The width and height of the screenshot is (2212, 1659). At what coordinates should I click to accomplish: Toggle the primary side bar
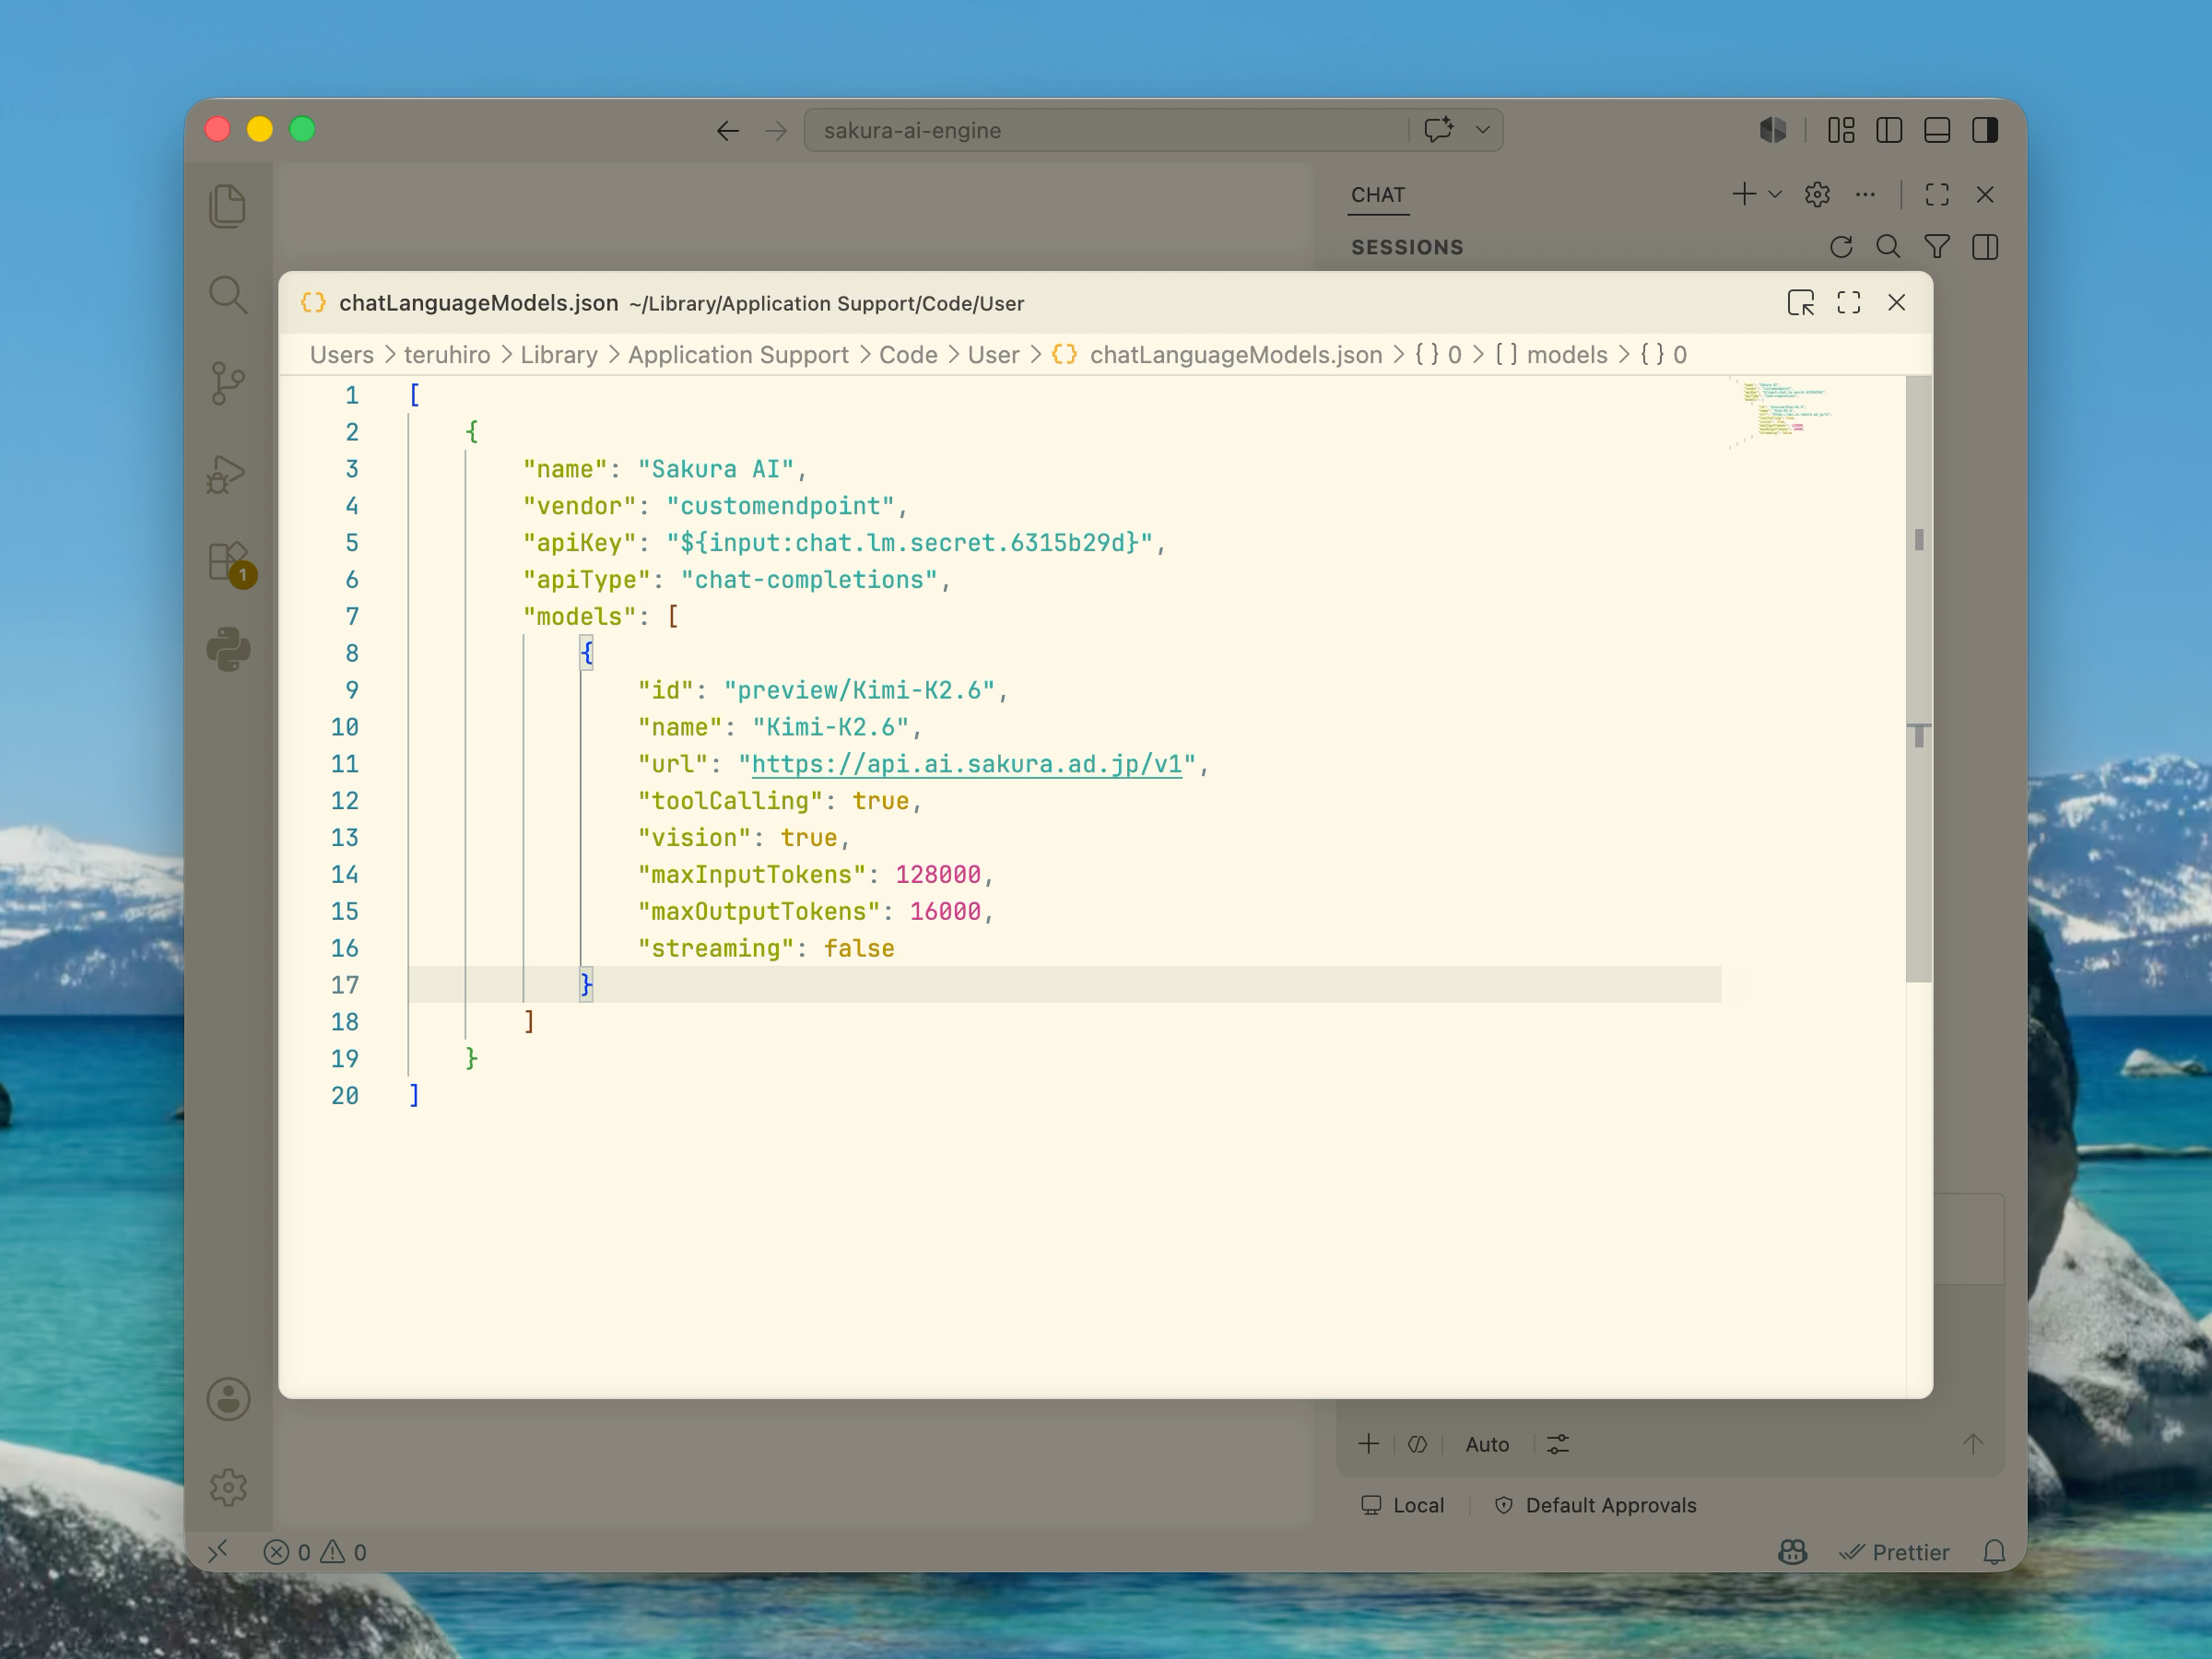coord(1889,130)
